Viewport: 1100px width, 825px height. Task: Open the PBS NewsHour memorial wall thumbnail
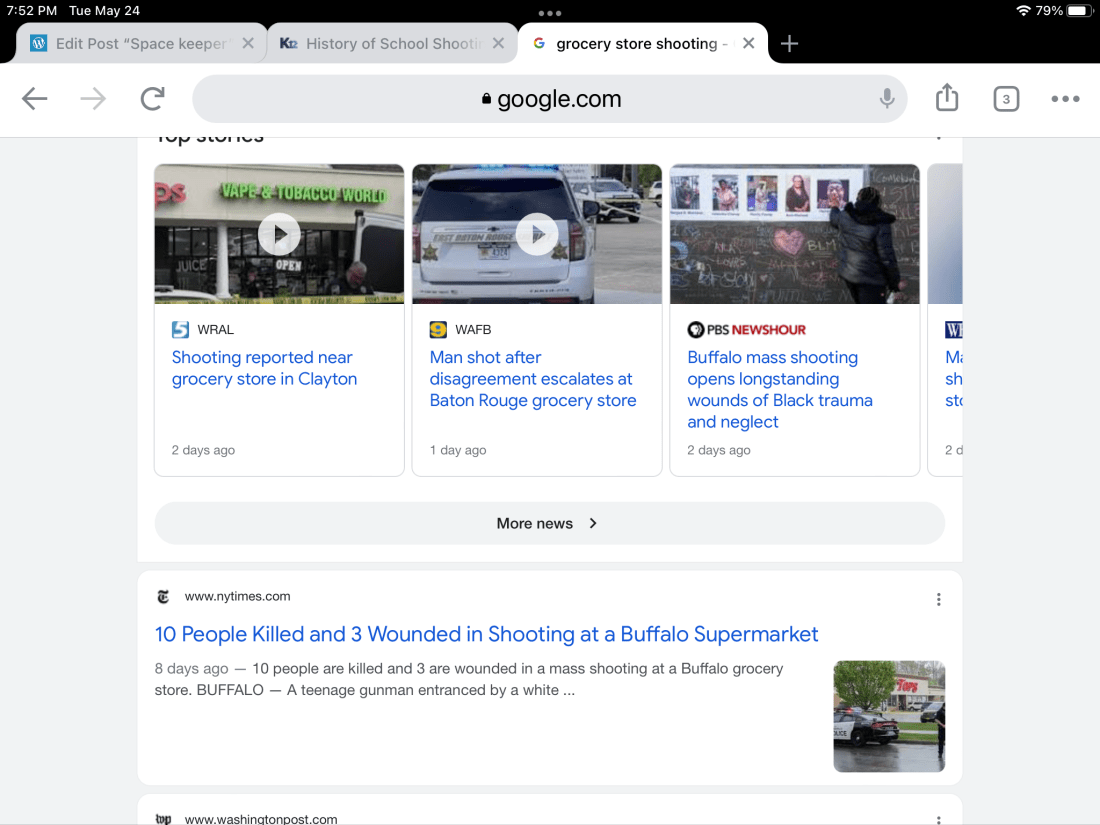794,234
